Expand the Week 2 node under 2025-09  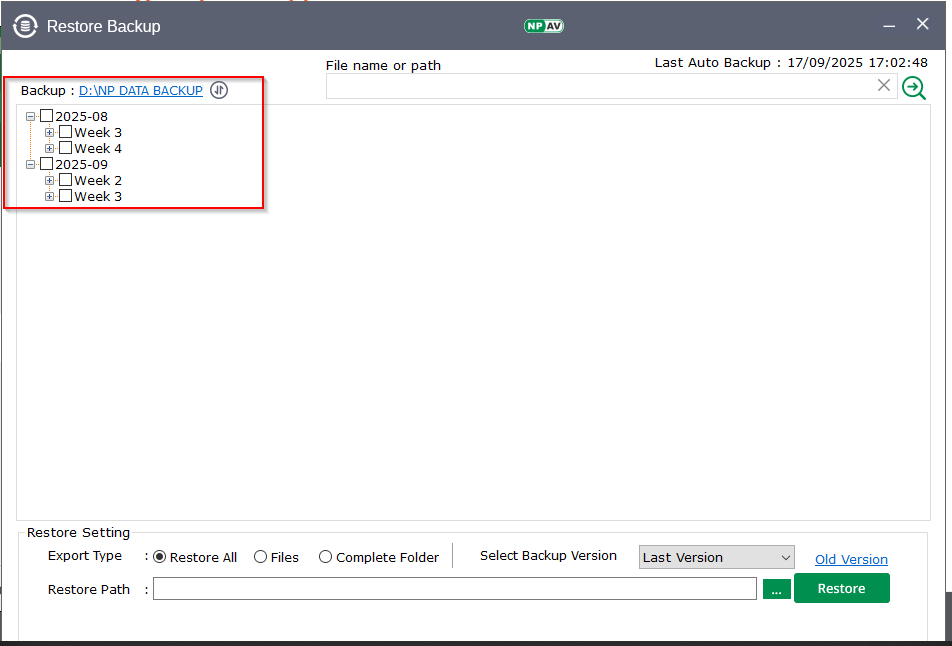50,180
